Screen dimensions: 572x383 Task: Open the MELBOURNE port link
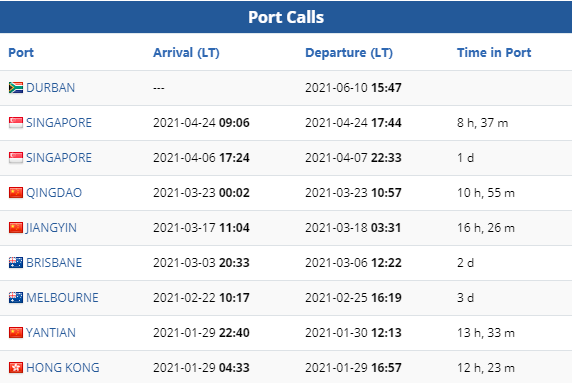click(x=62, y=298)
